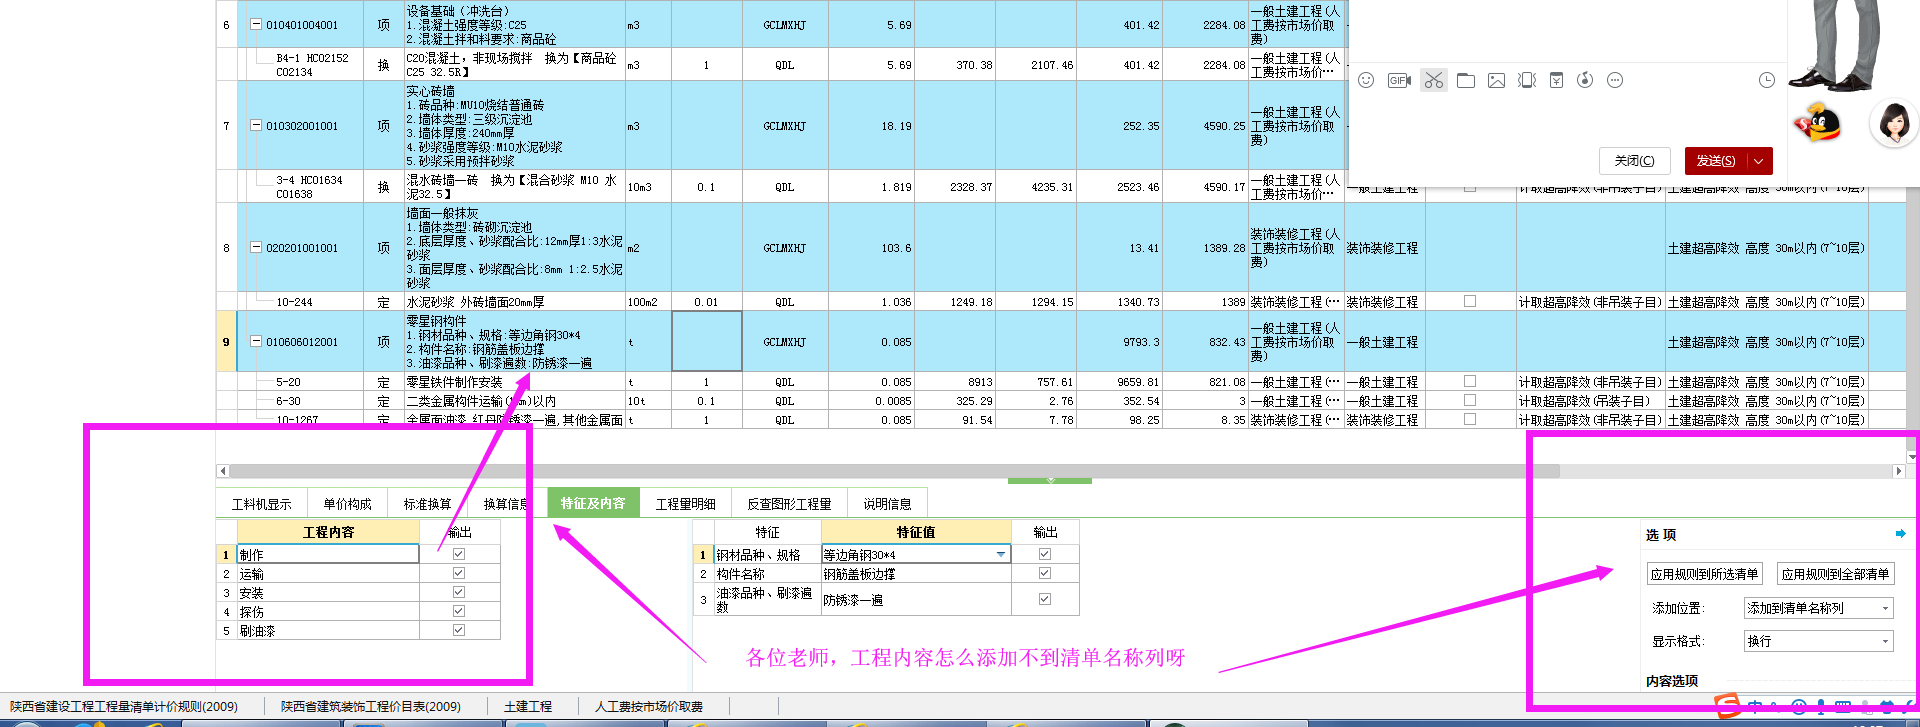
Task: Click the send picture icon
Action: tap(1496, 80)
